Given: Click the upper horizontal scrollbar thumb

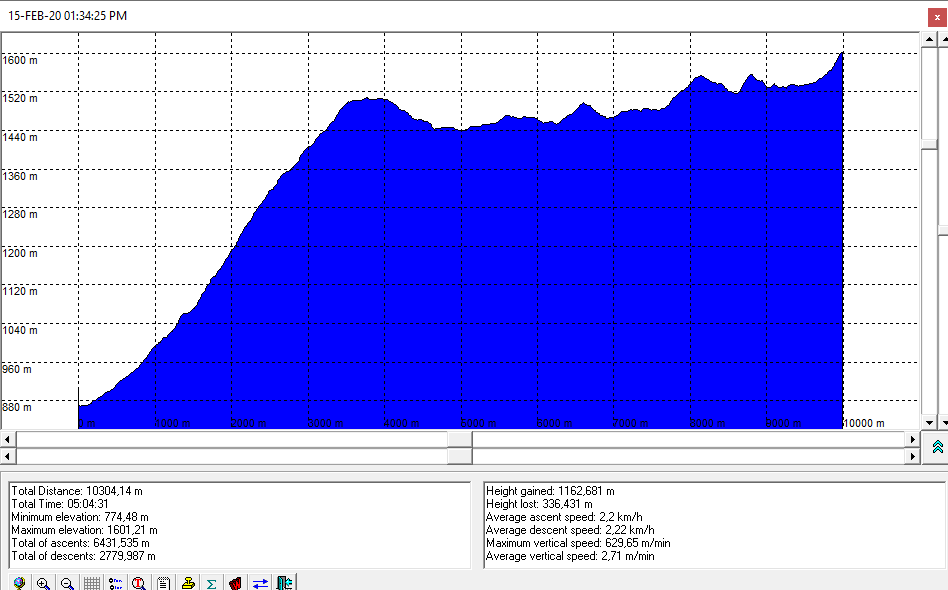Looking at the screenshot, I should [459, 439].
